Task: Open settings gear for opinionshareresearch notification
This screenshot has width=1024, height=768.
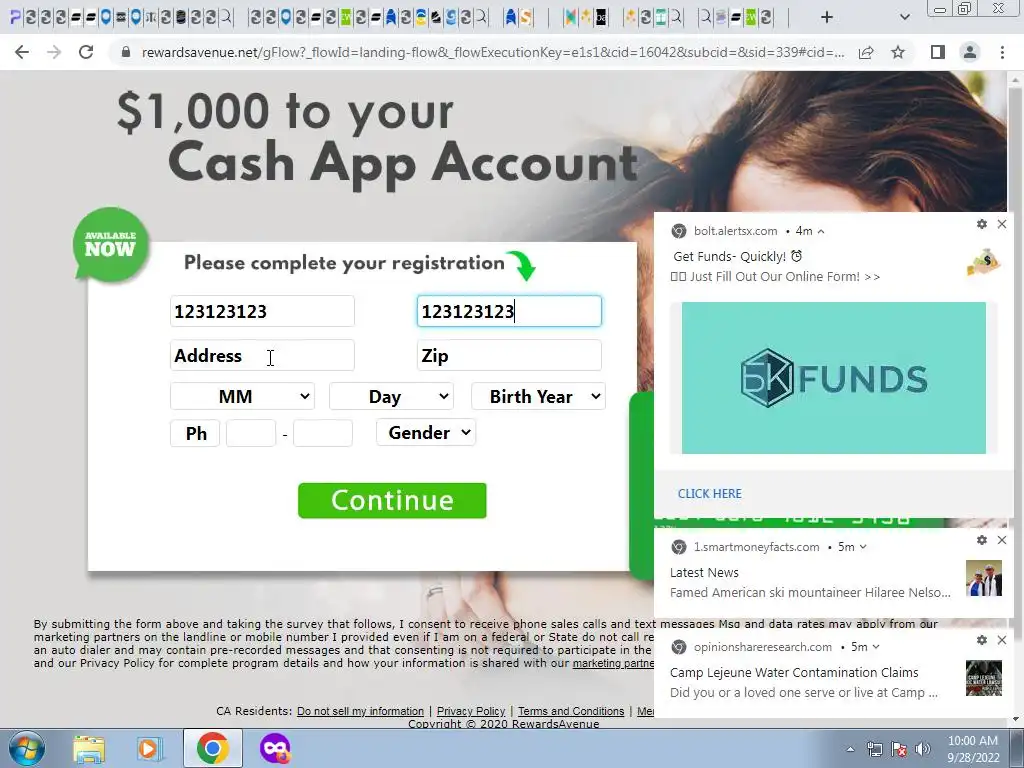Action: pos(982,640)
